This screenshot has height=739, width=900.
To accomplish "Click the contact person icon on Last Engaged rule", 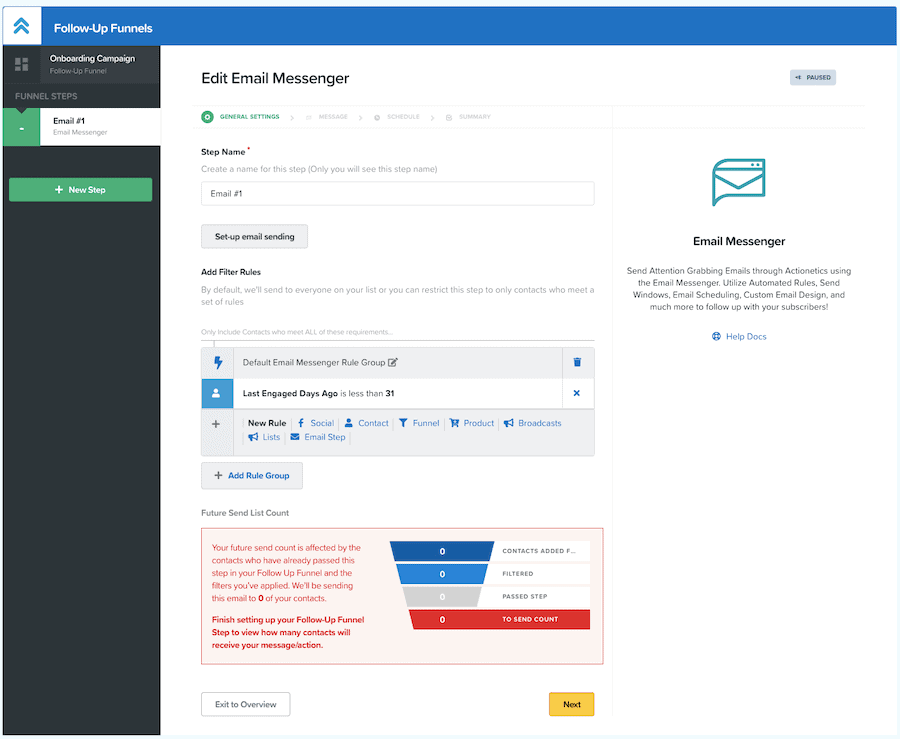I will [x=217, y=394].
